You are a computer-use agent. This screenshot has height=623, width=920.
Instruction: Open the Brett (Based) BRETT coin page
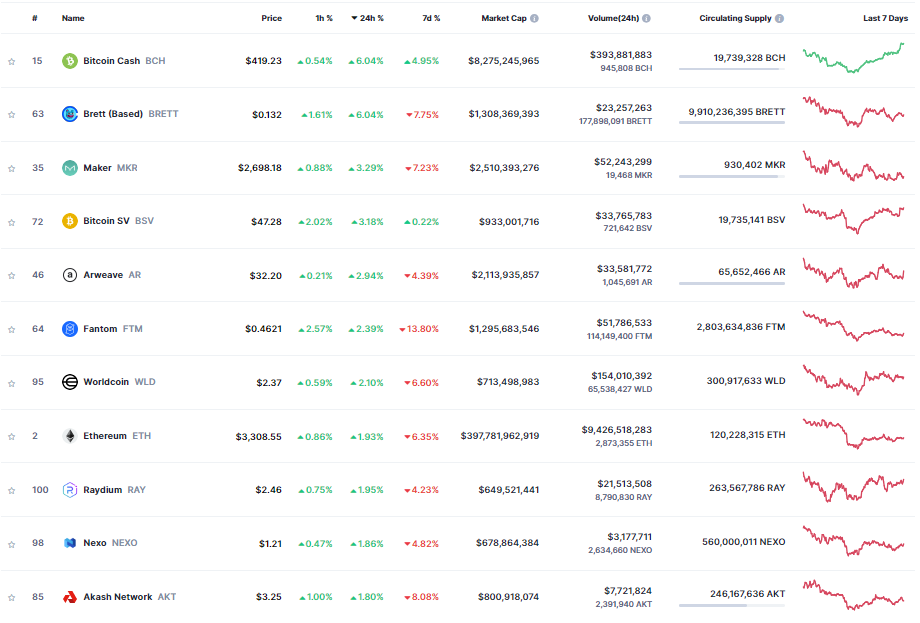(131, 114)
